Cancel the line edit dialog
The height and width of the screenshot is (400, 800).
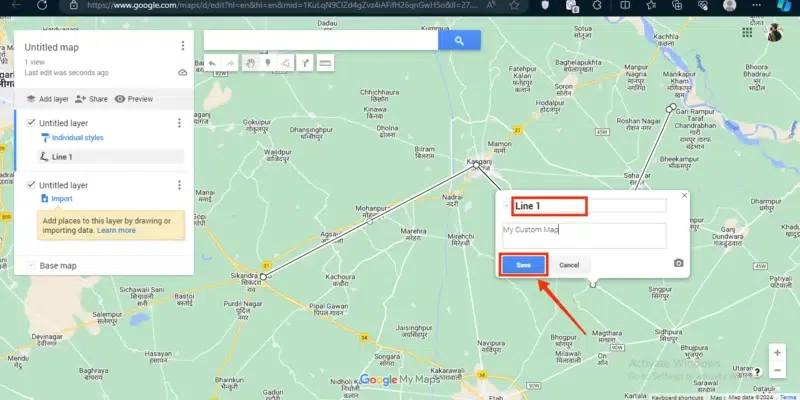pos(569,265)
